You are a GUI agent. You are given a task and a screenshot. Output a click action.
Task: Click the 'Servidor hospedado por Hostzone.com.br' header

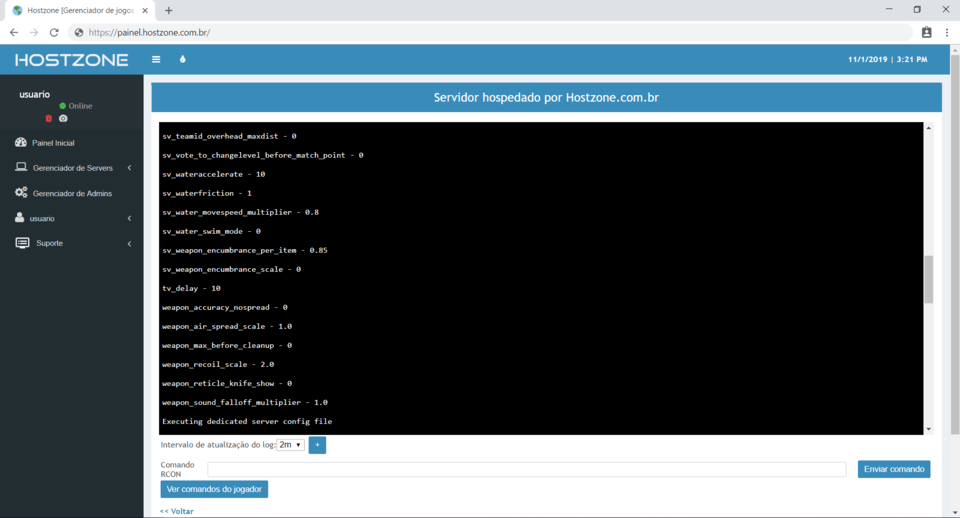tap(546, 97)
